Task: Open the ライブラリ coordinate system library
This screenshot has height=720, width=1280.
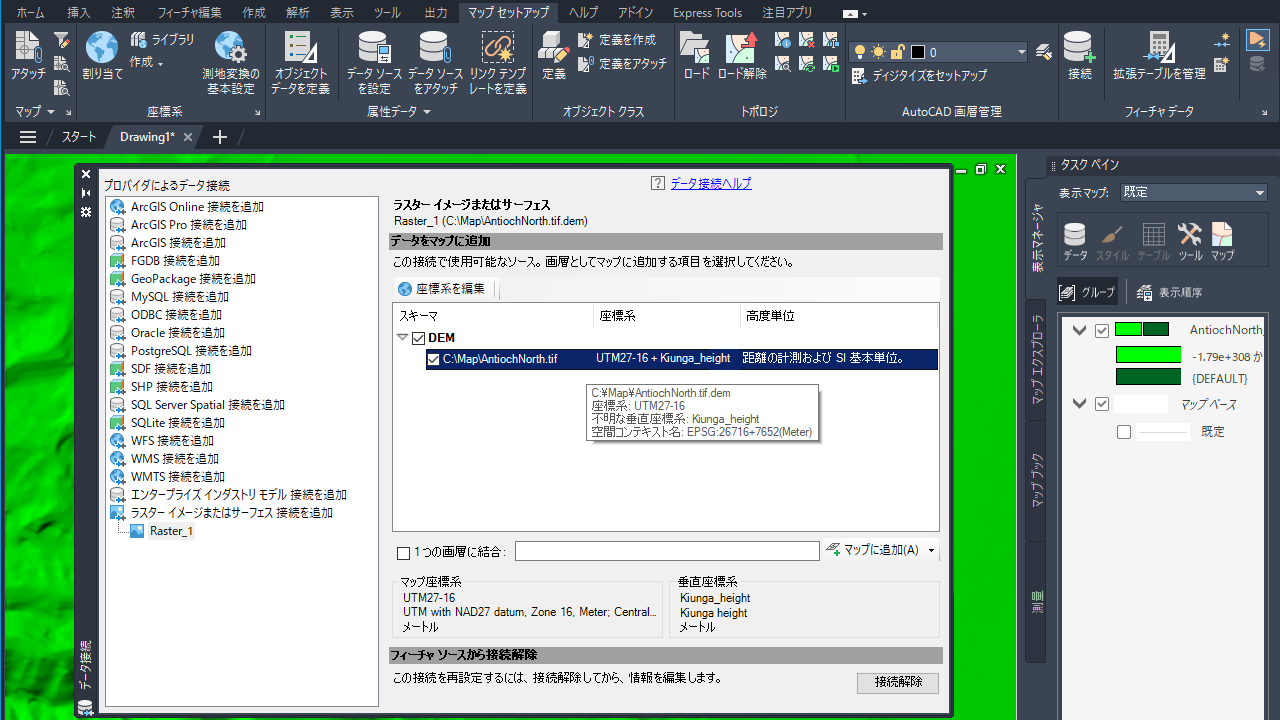Action: [x=162, y=40]
